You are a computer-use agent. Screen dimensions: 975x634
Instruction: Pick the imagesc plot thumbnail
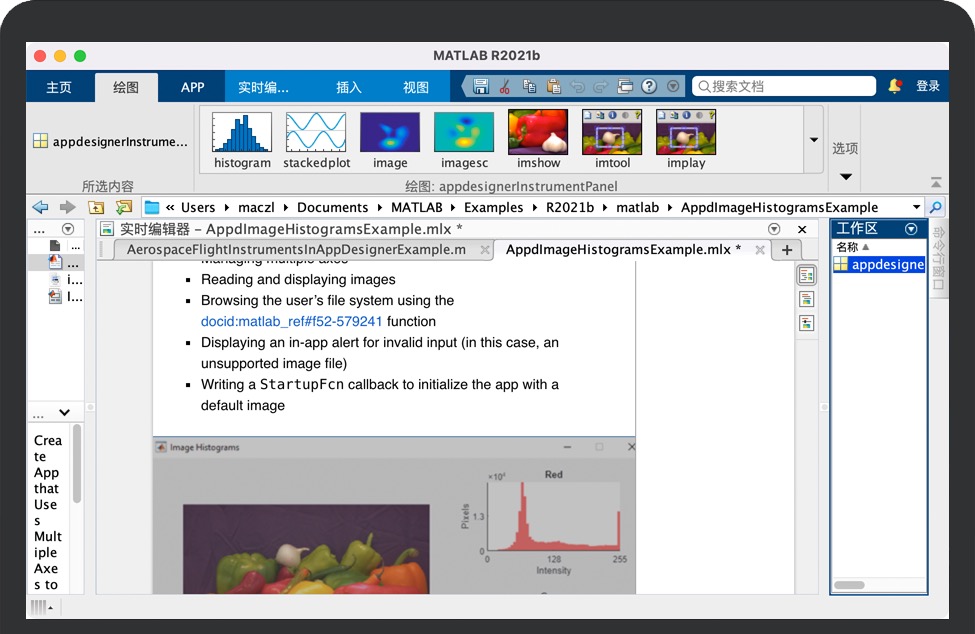tap(464, 139)
